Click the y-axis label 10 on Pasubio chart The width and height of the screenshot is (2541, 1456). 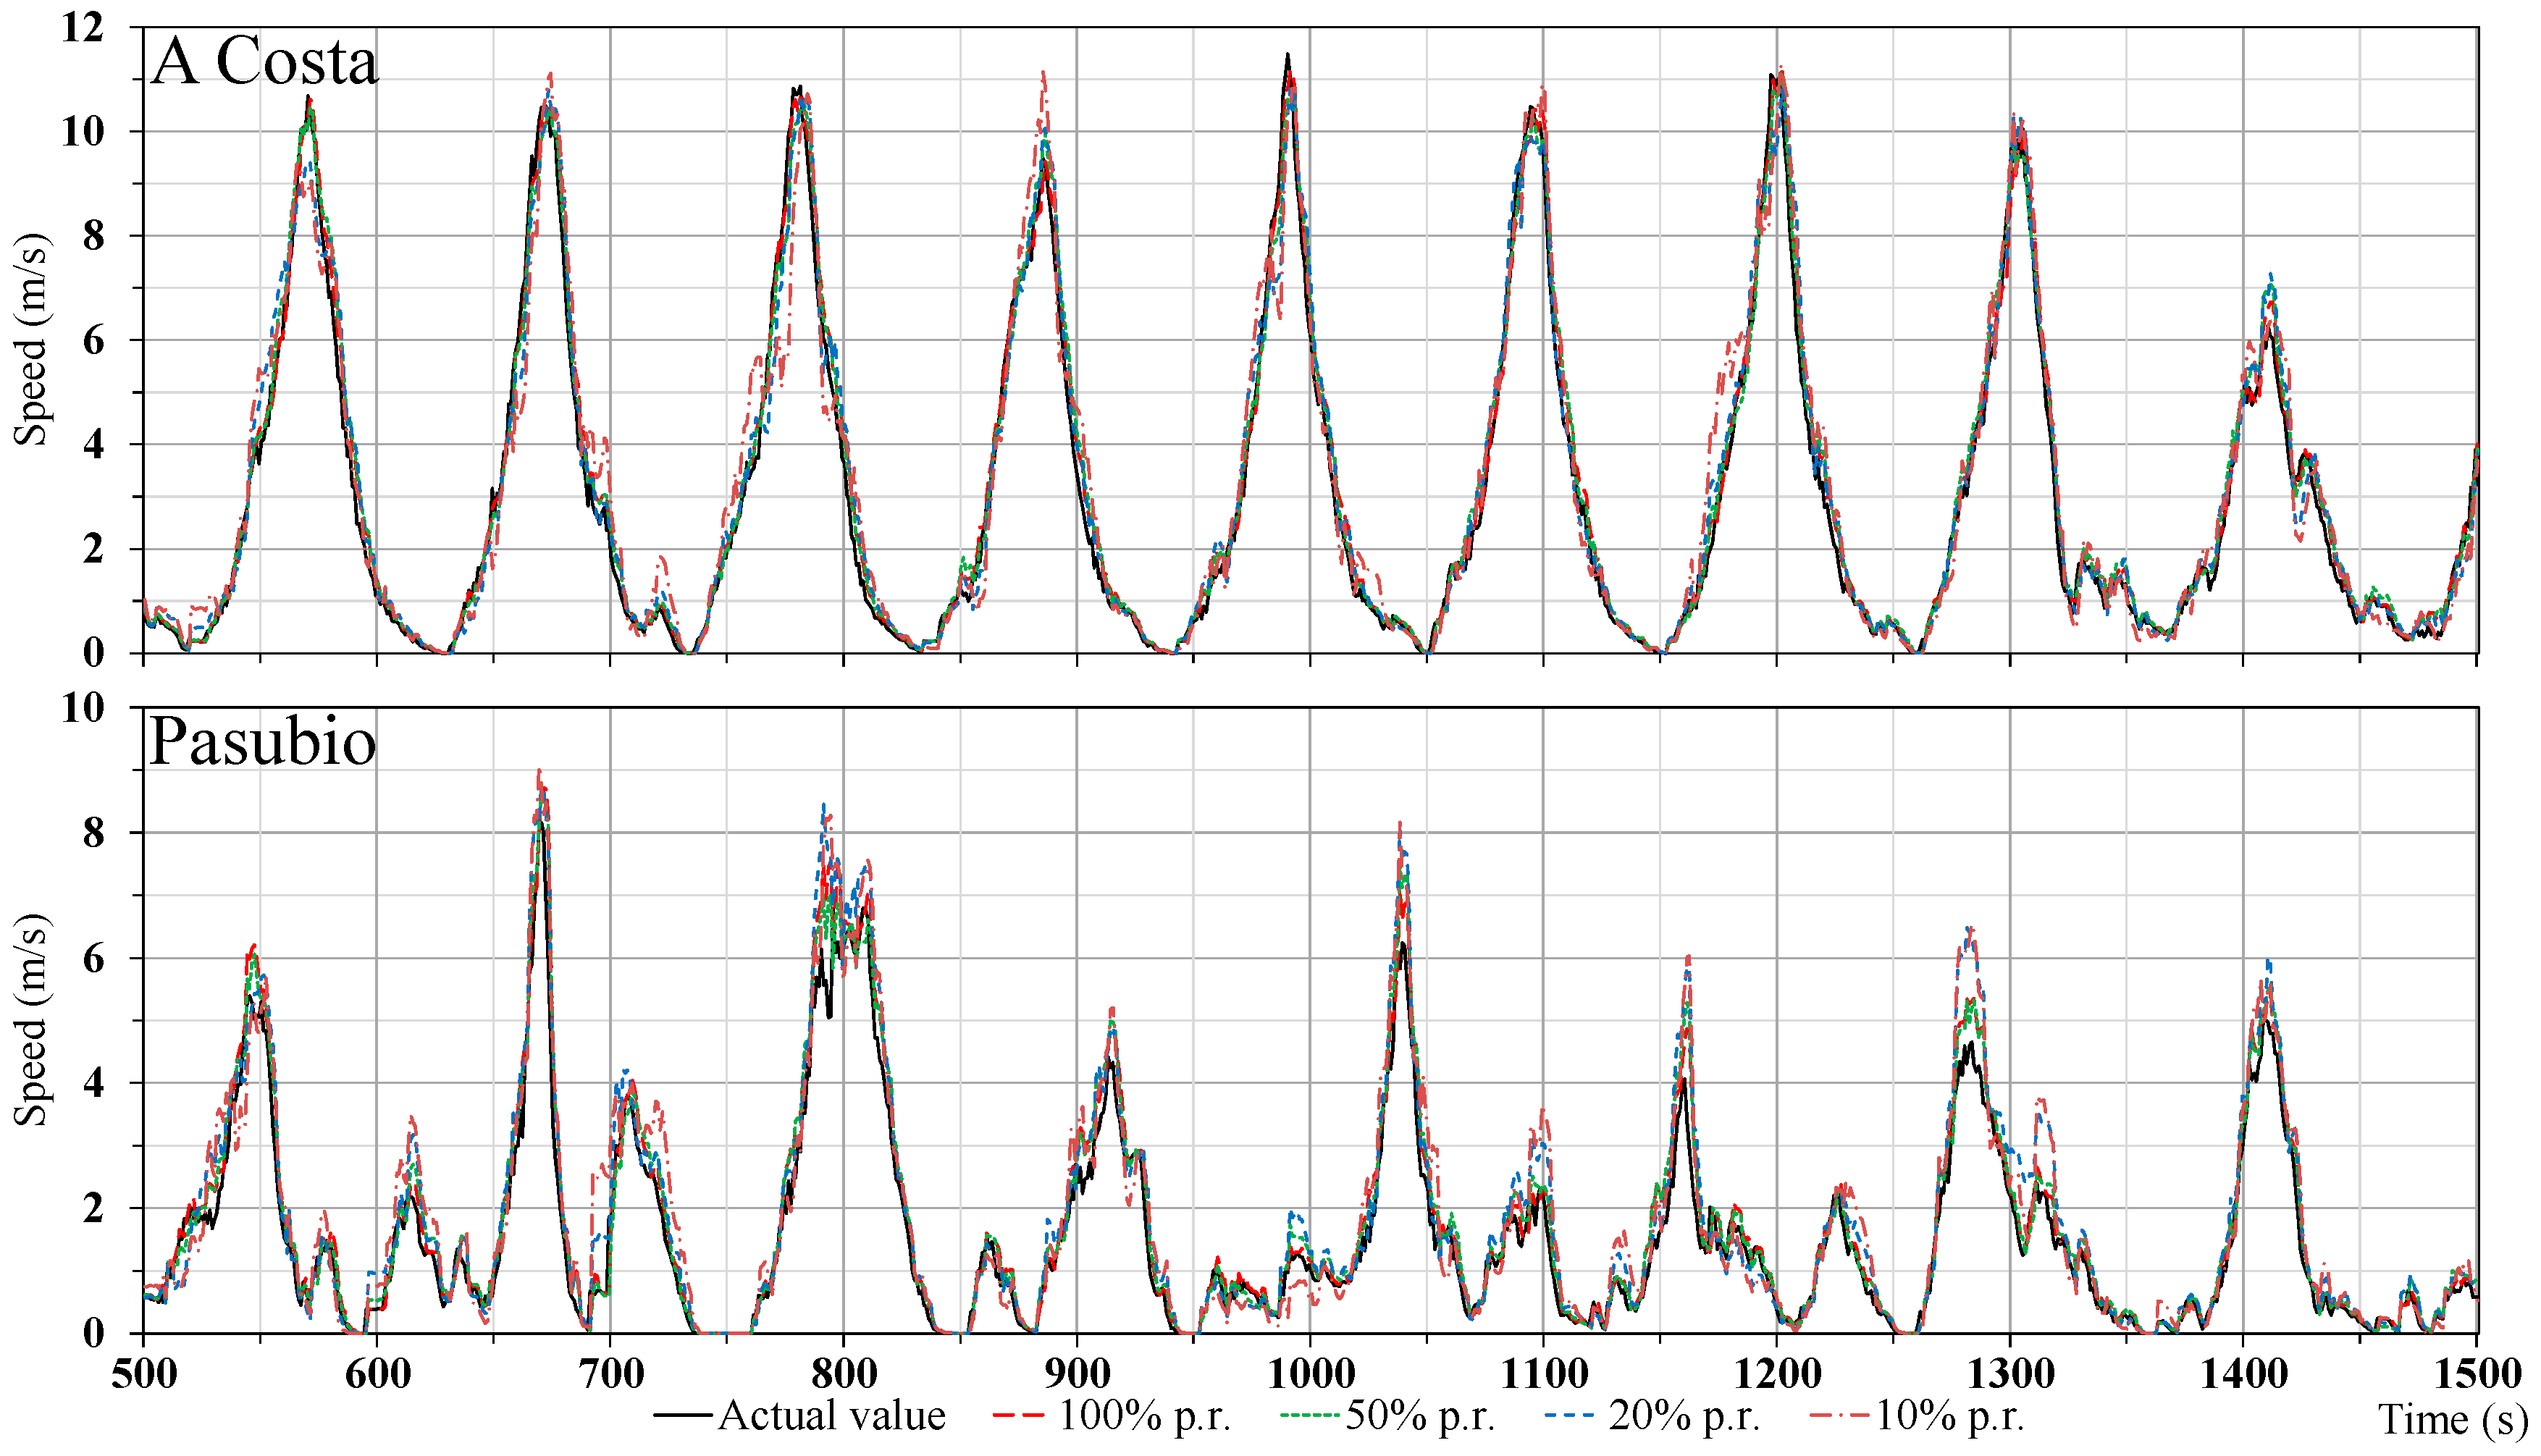(82, 708)
